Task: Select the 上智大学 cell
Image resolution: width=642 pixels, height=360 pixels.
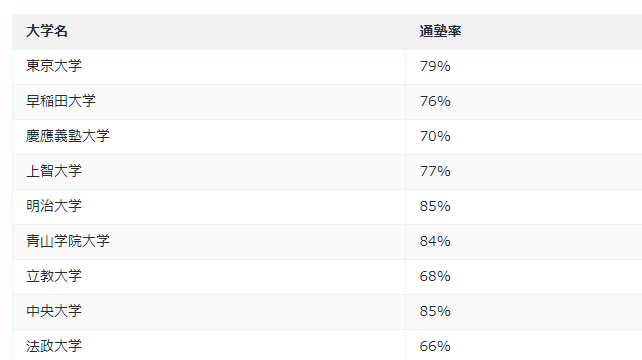Action: [209, 172]
